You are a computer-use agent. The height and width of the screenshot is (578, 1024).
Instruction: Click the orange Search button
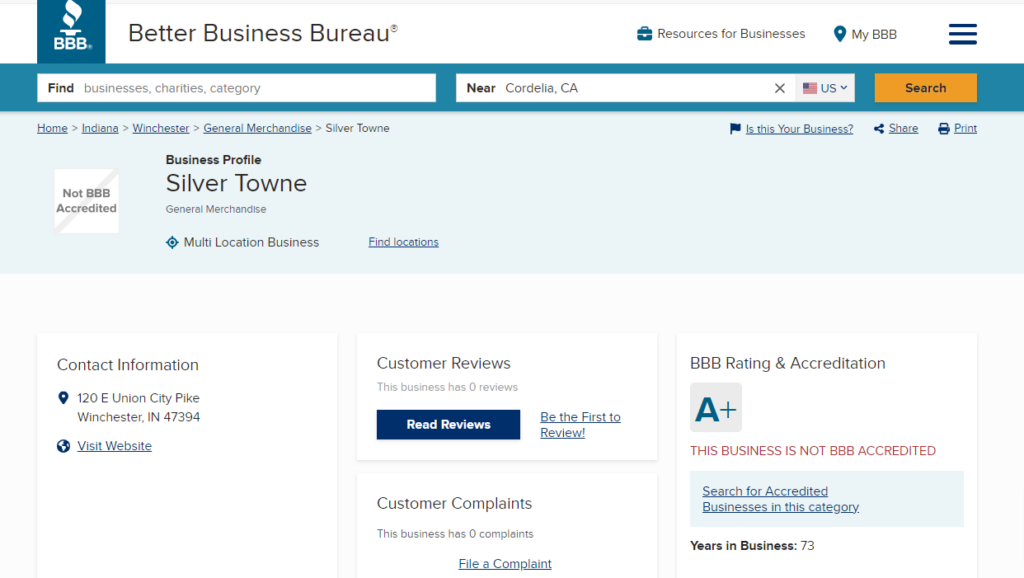[925, 88]
